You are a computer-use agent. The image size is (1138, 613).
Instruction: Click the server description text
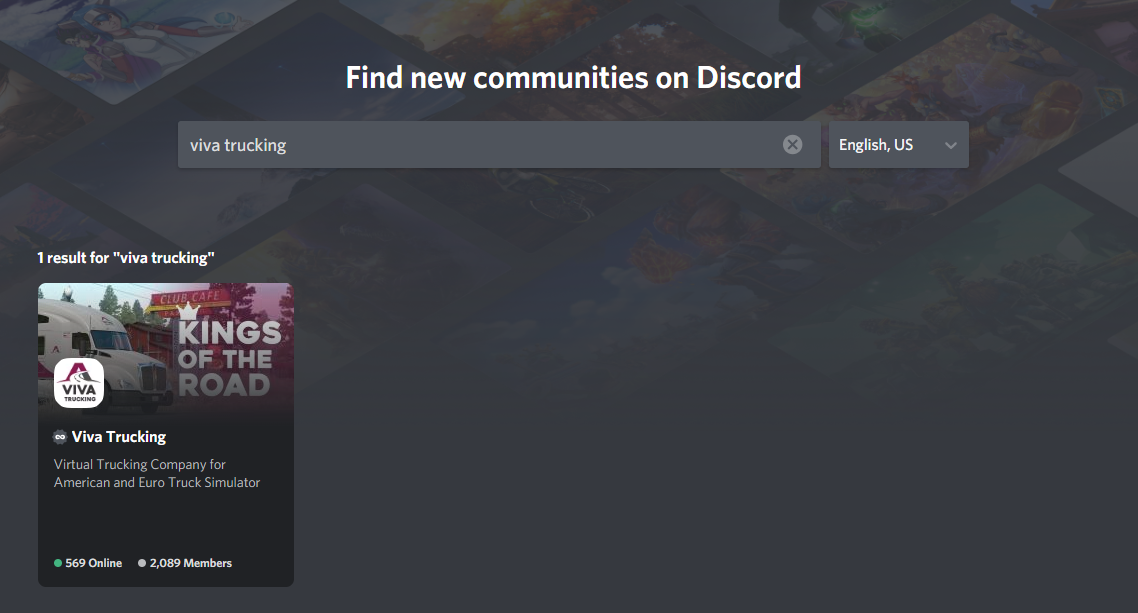157,473
